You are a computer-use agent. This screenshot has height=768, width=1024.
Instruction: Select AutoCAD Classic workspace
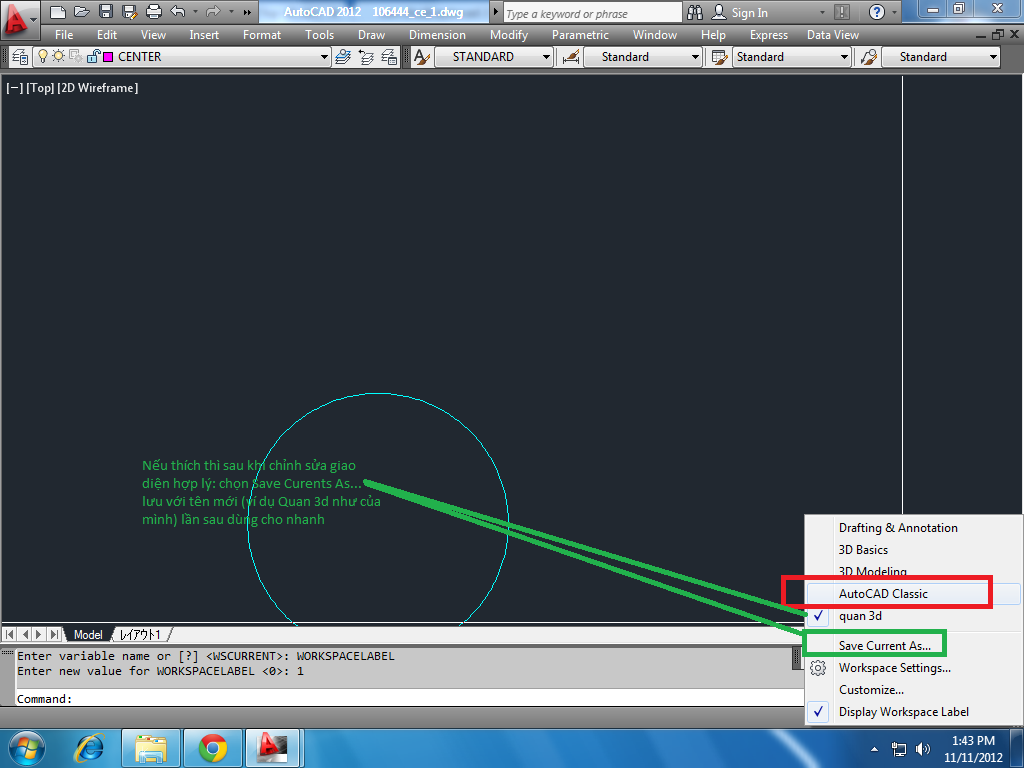pos(912,594)
